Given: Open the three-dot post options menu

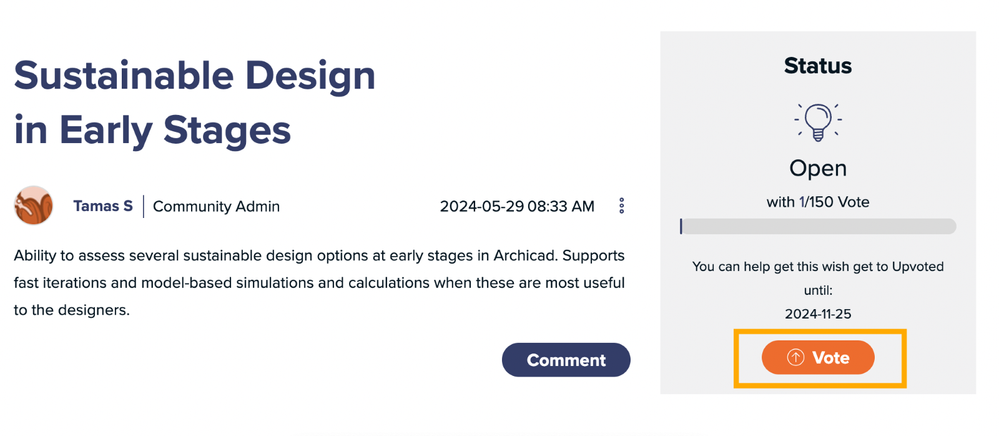Looking at the screenshot, I should tap(621, 206).
